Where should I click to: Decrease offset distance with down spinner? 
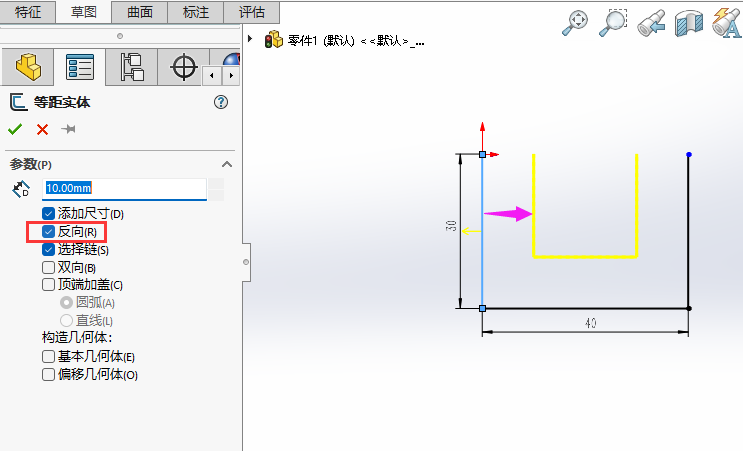click(216, 195)
